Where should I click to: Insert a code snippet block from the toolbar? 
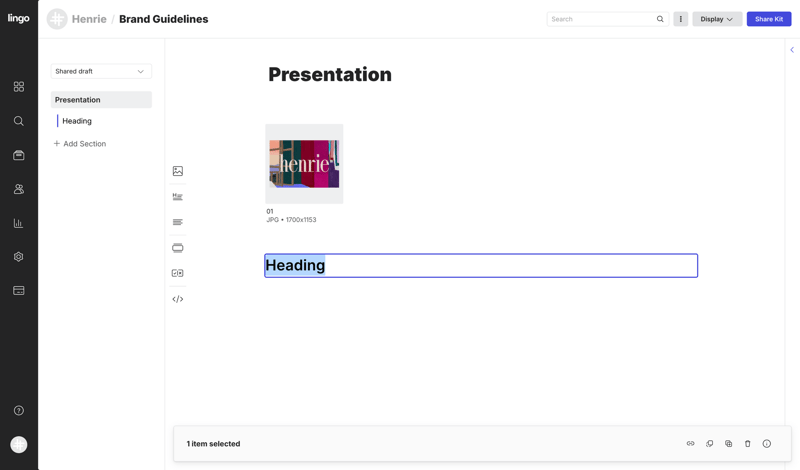178,299
